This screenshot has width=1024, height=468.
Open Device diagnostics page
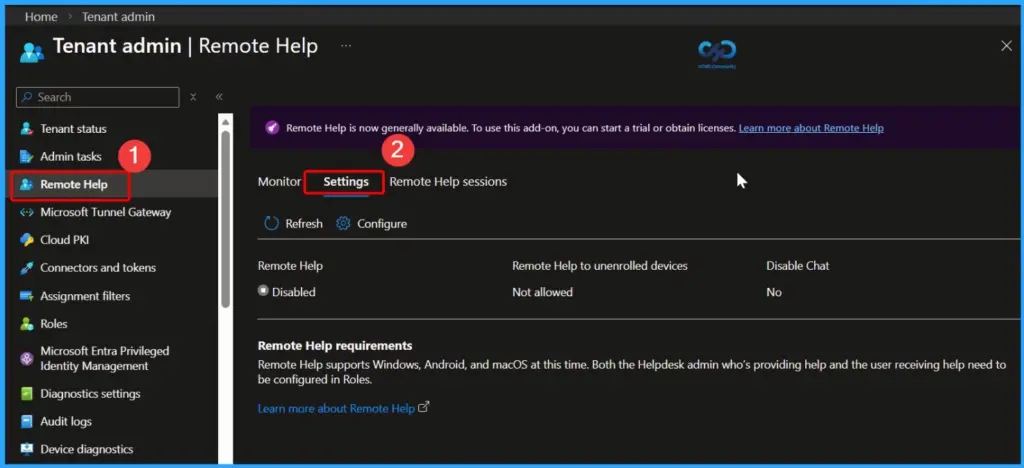(x=87, y=449)
